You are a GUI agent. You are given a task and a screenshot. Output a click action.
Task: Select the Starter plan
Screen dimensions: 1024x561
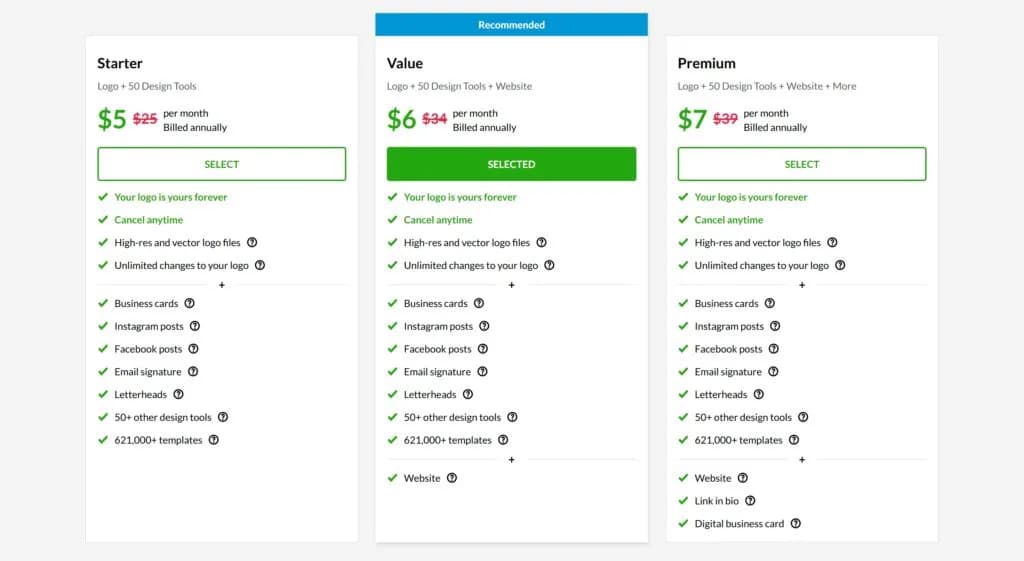click(x=221, y=164)
